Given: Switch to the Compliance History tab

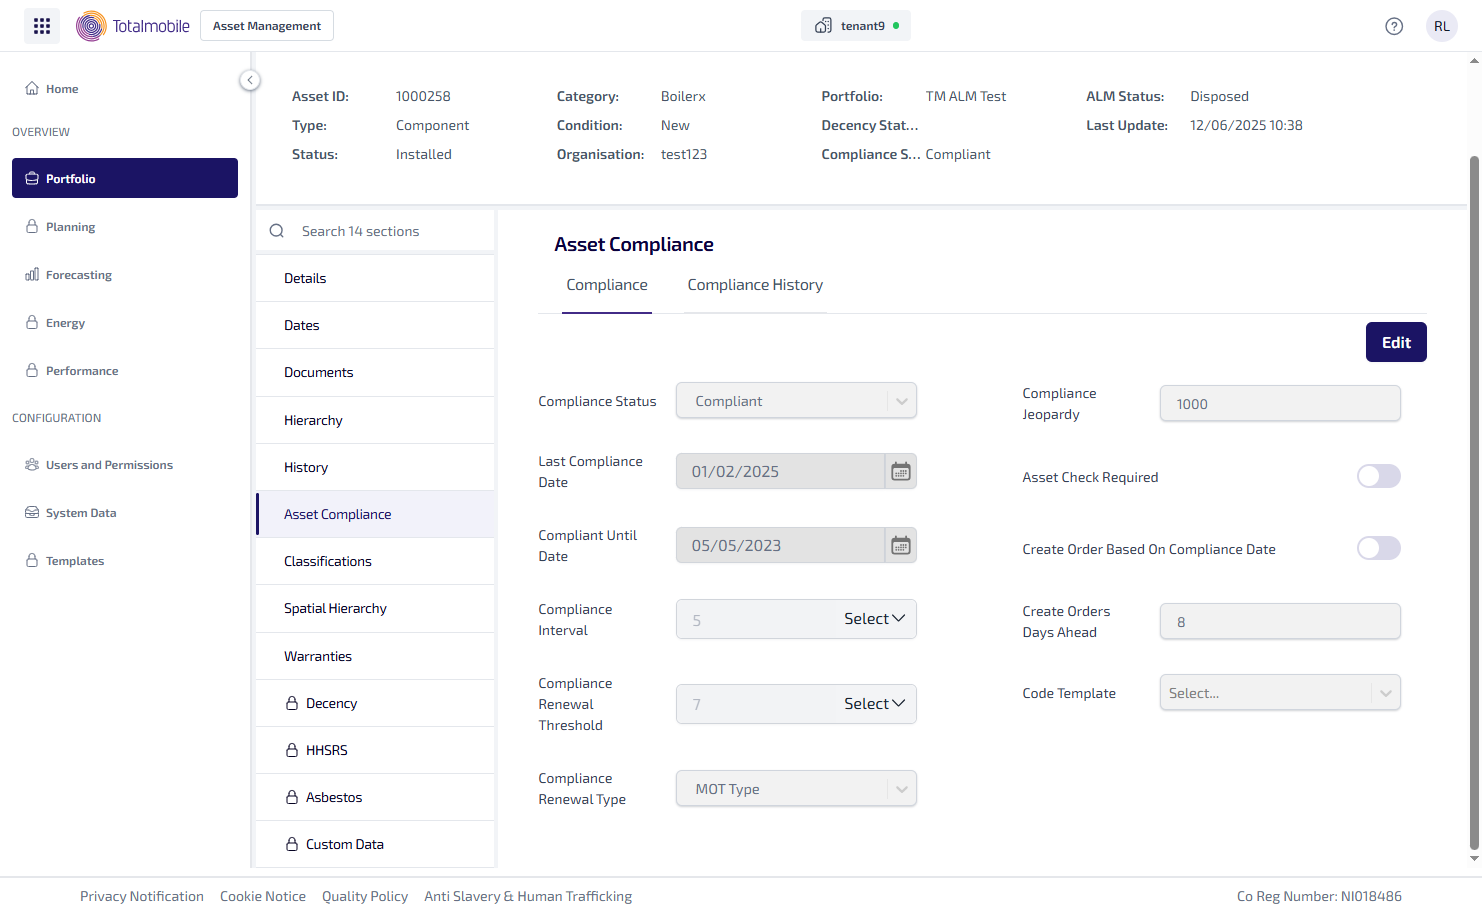Looking at the screenshot, I should (755, 285).
